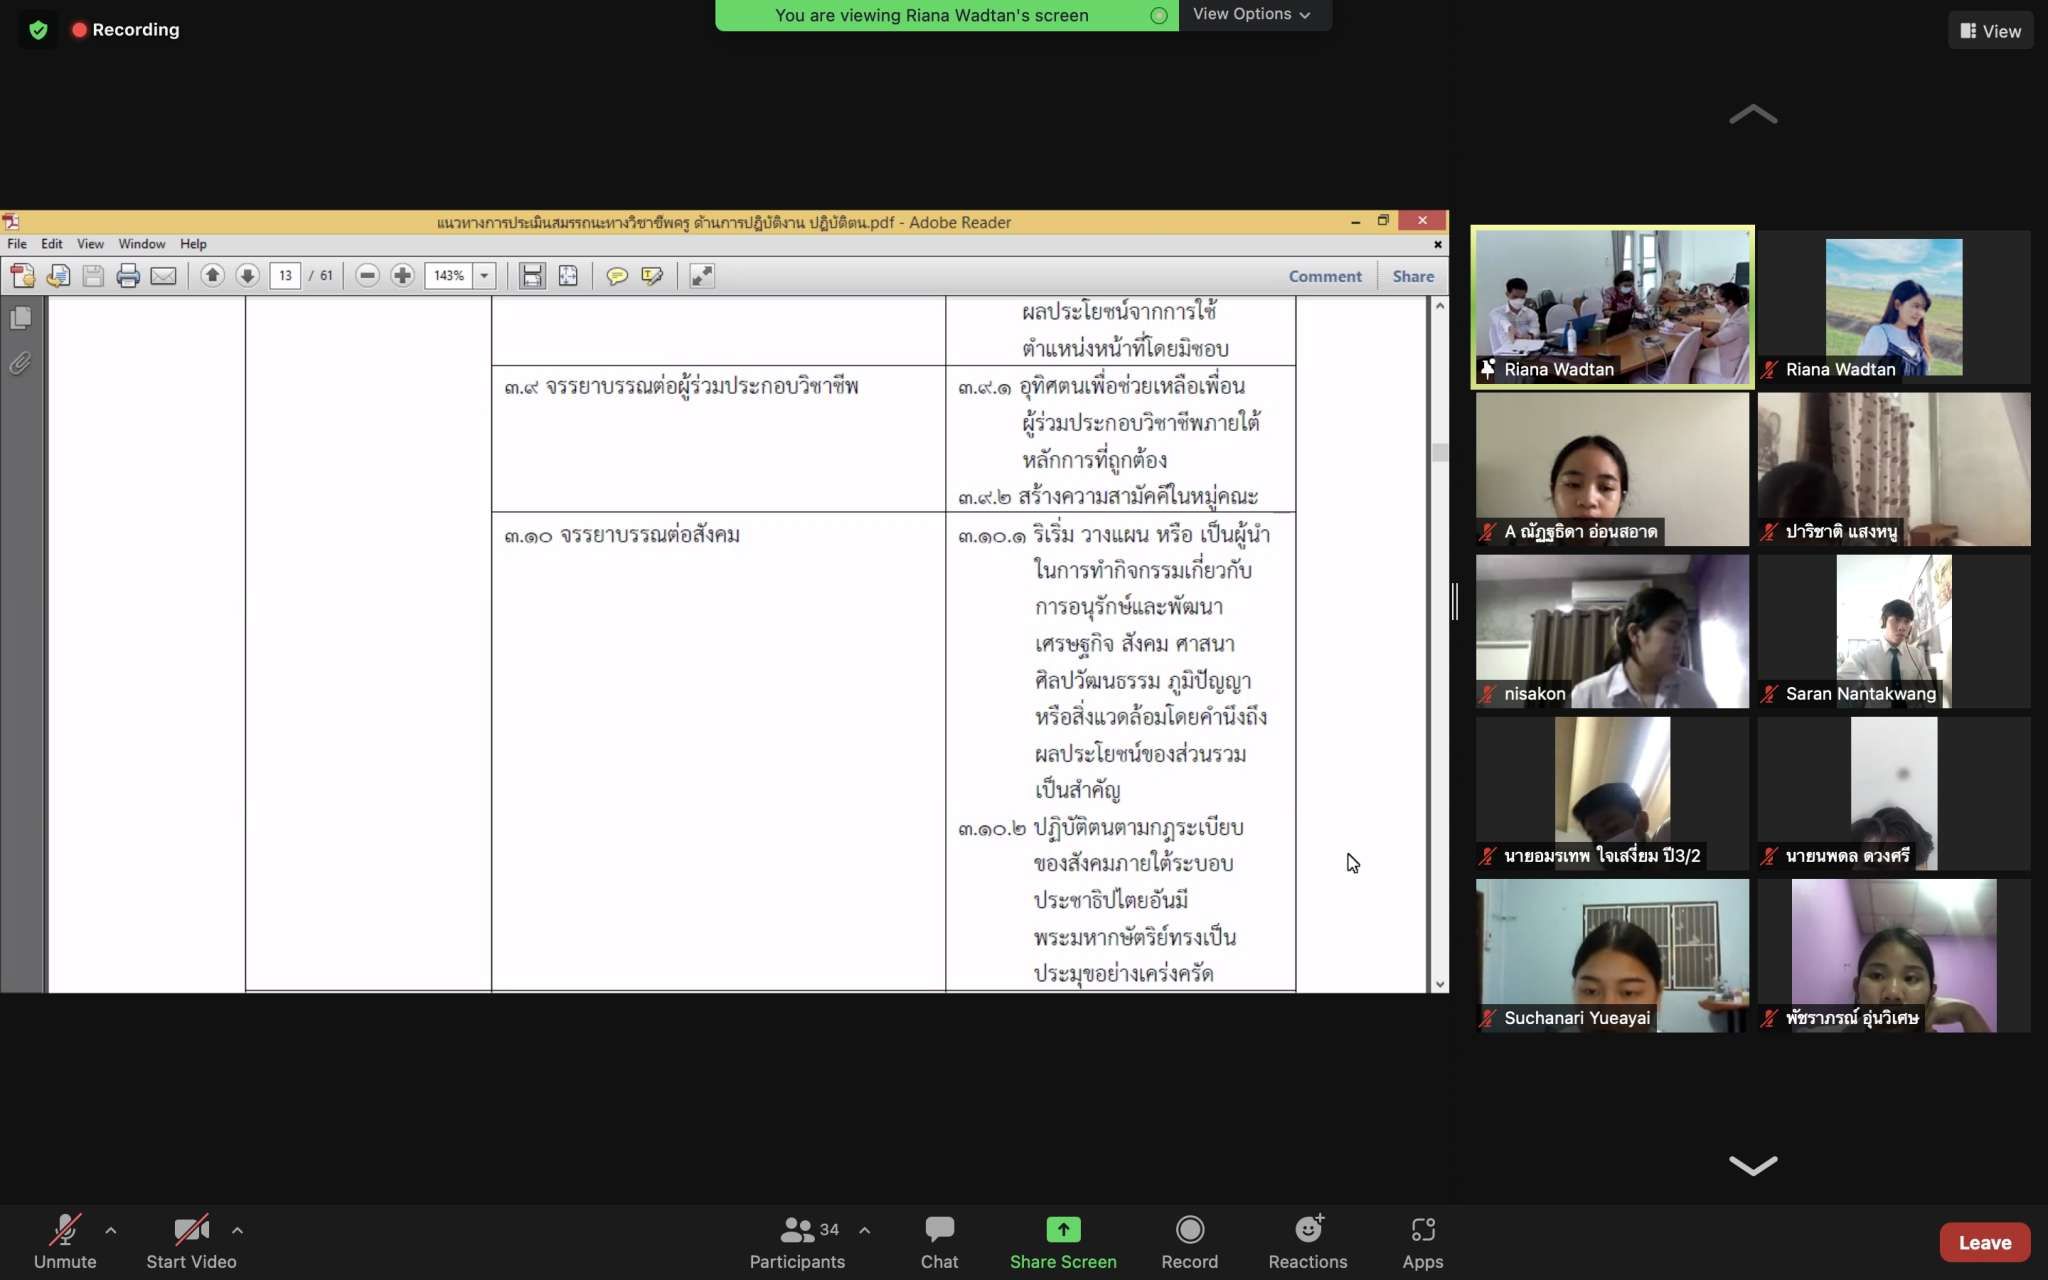Toggle the Record button
Image resolution: width=2048 pixels, height=1280 pixels.
[x=1189, y=1241]
